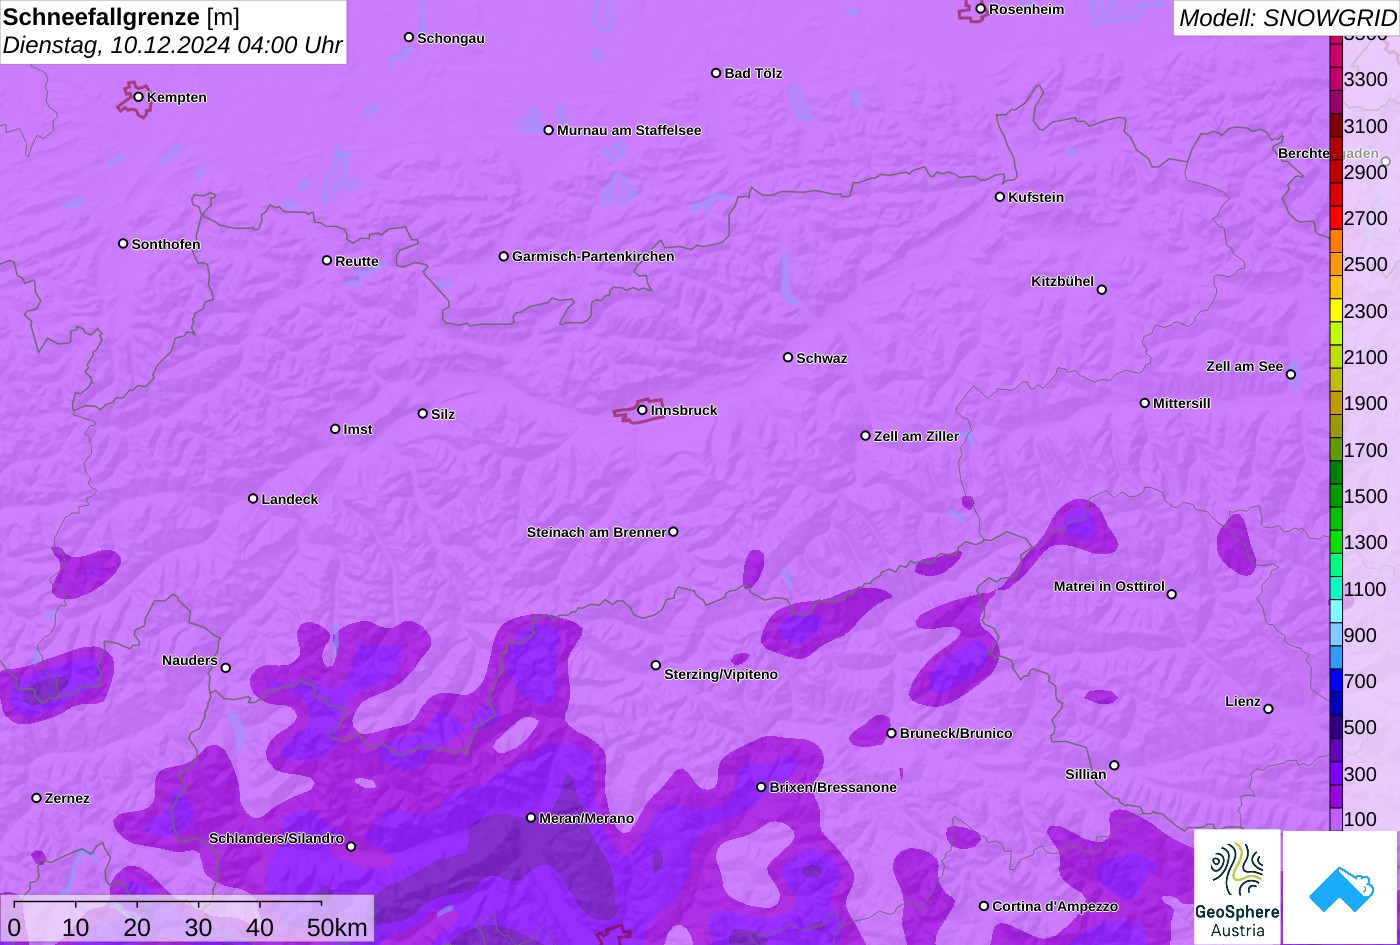Click the Bad Tölz marker dot
Viewport: 1400px width, 945px height.
click(716, 73)
